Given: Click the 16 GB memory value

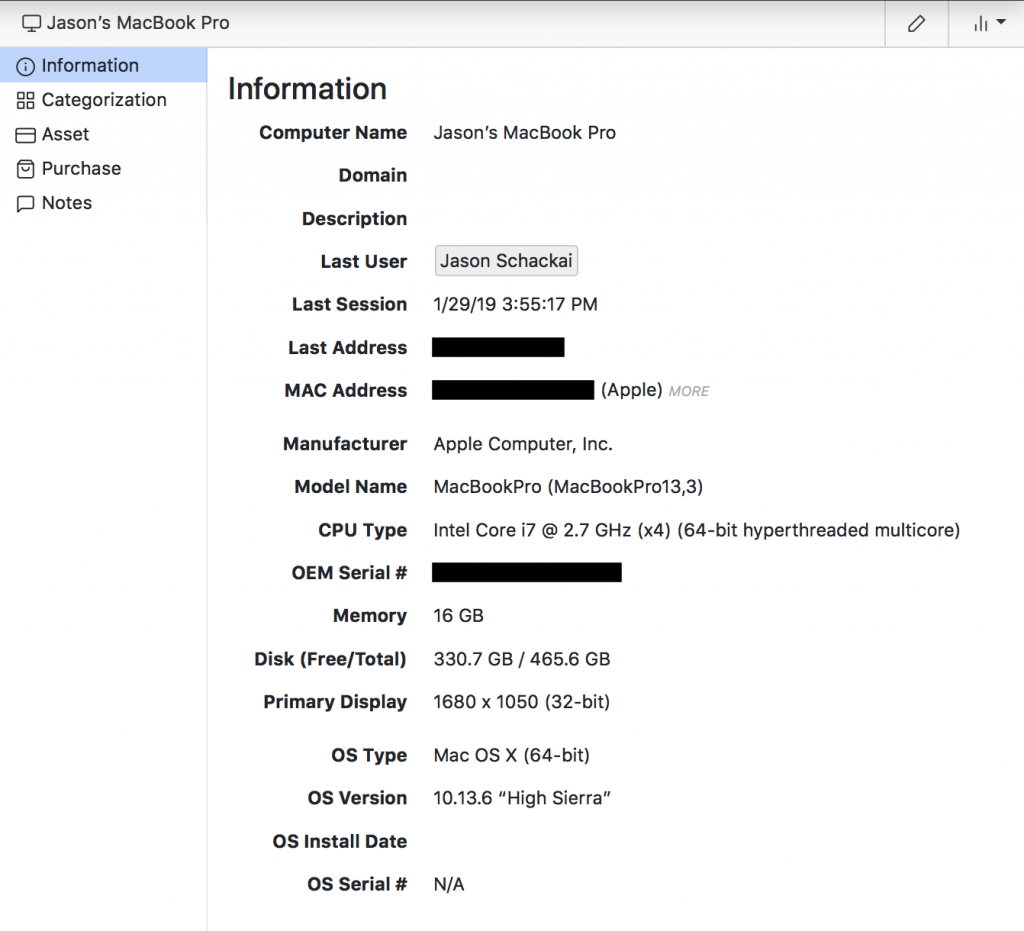Looking at the screenshot, I should 458,616.
